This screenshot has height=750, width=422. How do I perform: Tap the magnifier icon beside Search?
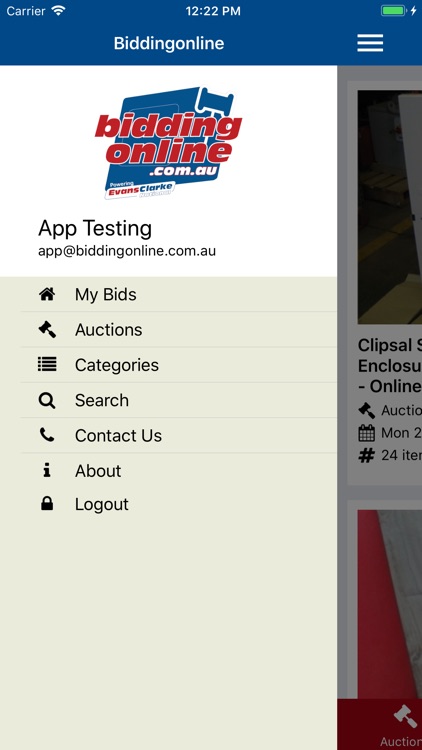tap(47, 400)
